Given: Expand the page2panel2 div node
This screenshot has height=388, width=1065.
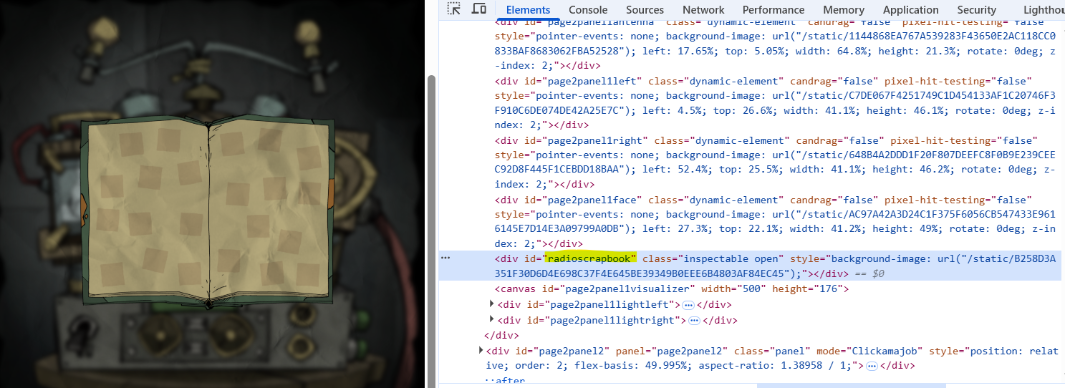Looking at the screenshot, I should tap(481, 351).
